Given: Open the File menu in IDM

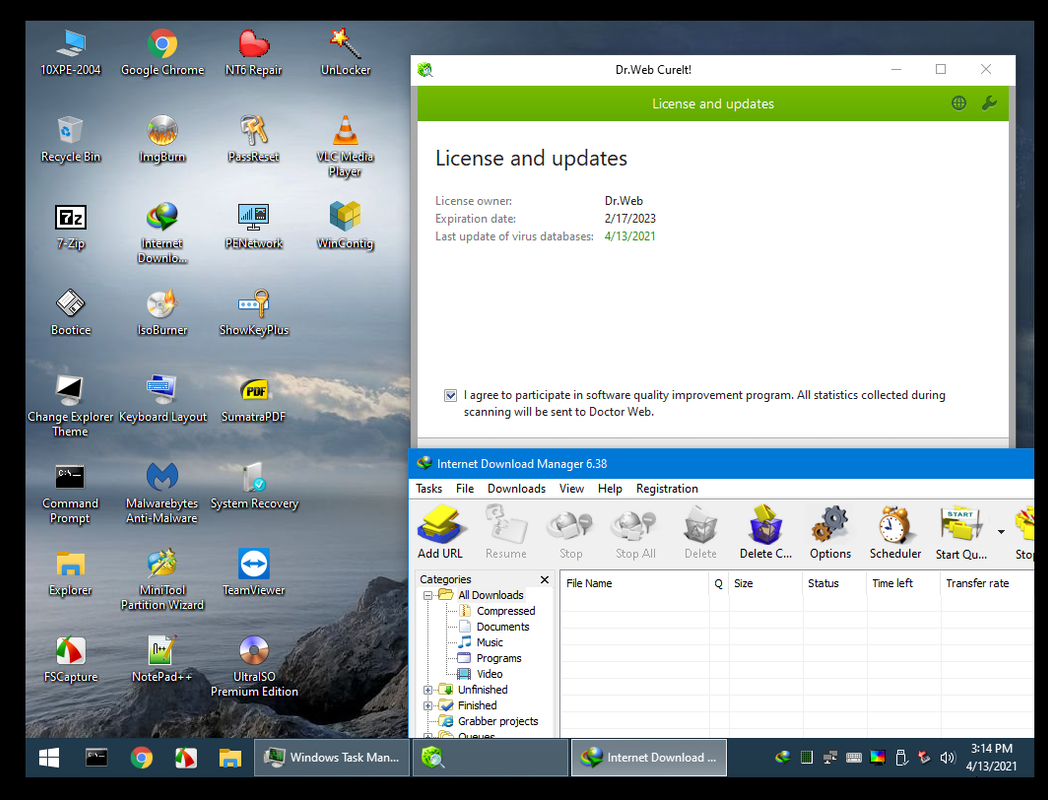Looking at the screenshot, I should coord(465,489).
